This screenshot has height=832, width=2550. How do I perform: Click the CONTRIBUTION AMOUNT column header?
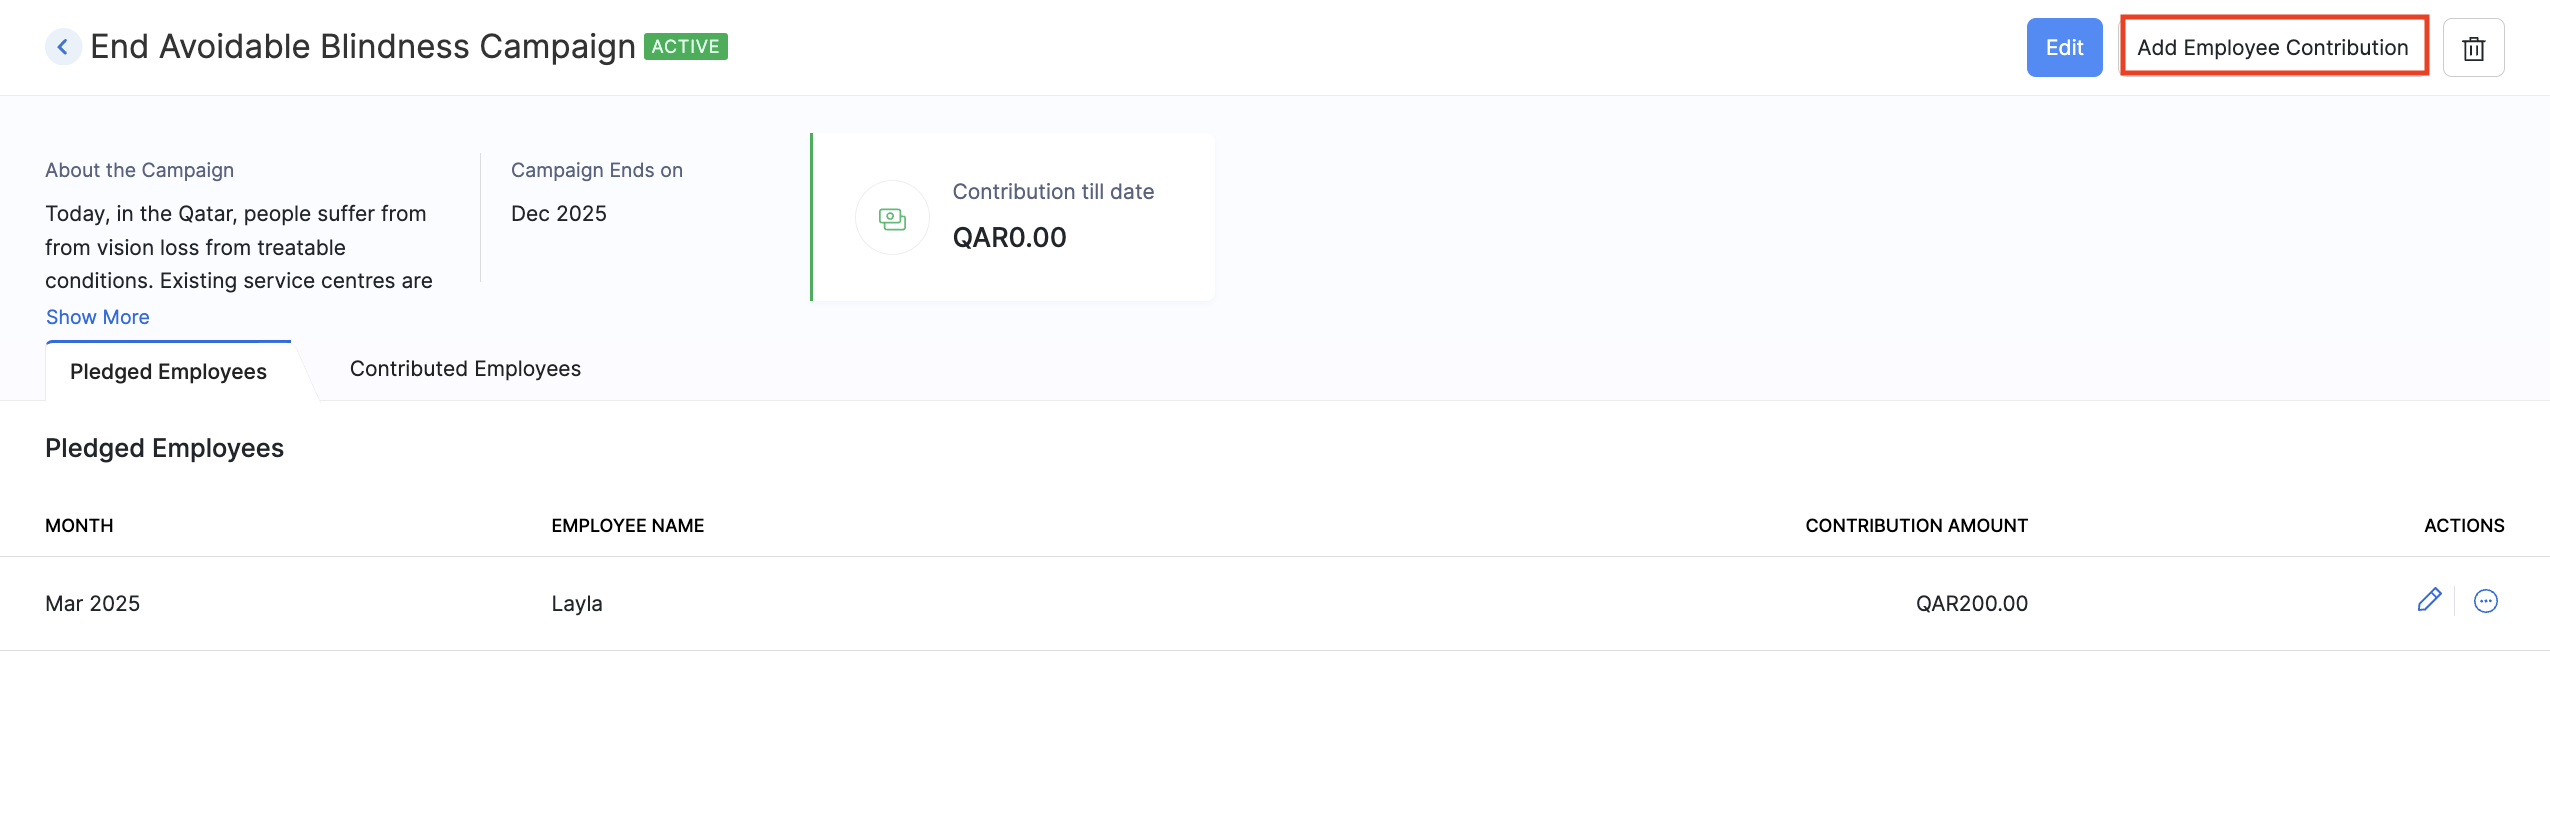(1915, 526)
